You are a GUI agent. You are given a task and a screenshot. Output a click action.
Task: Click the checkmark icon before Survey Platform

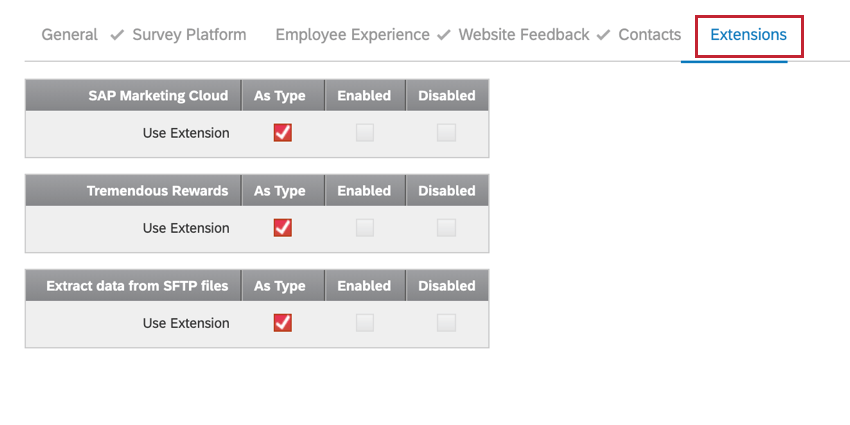tap(116, 36)
